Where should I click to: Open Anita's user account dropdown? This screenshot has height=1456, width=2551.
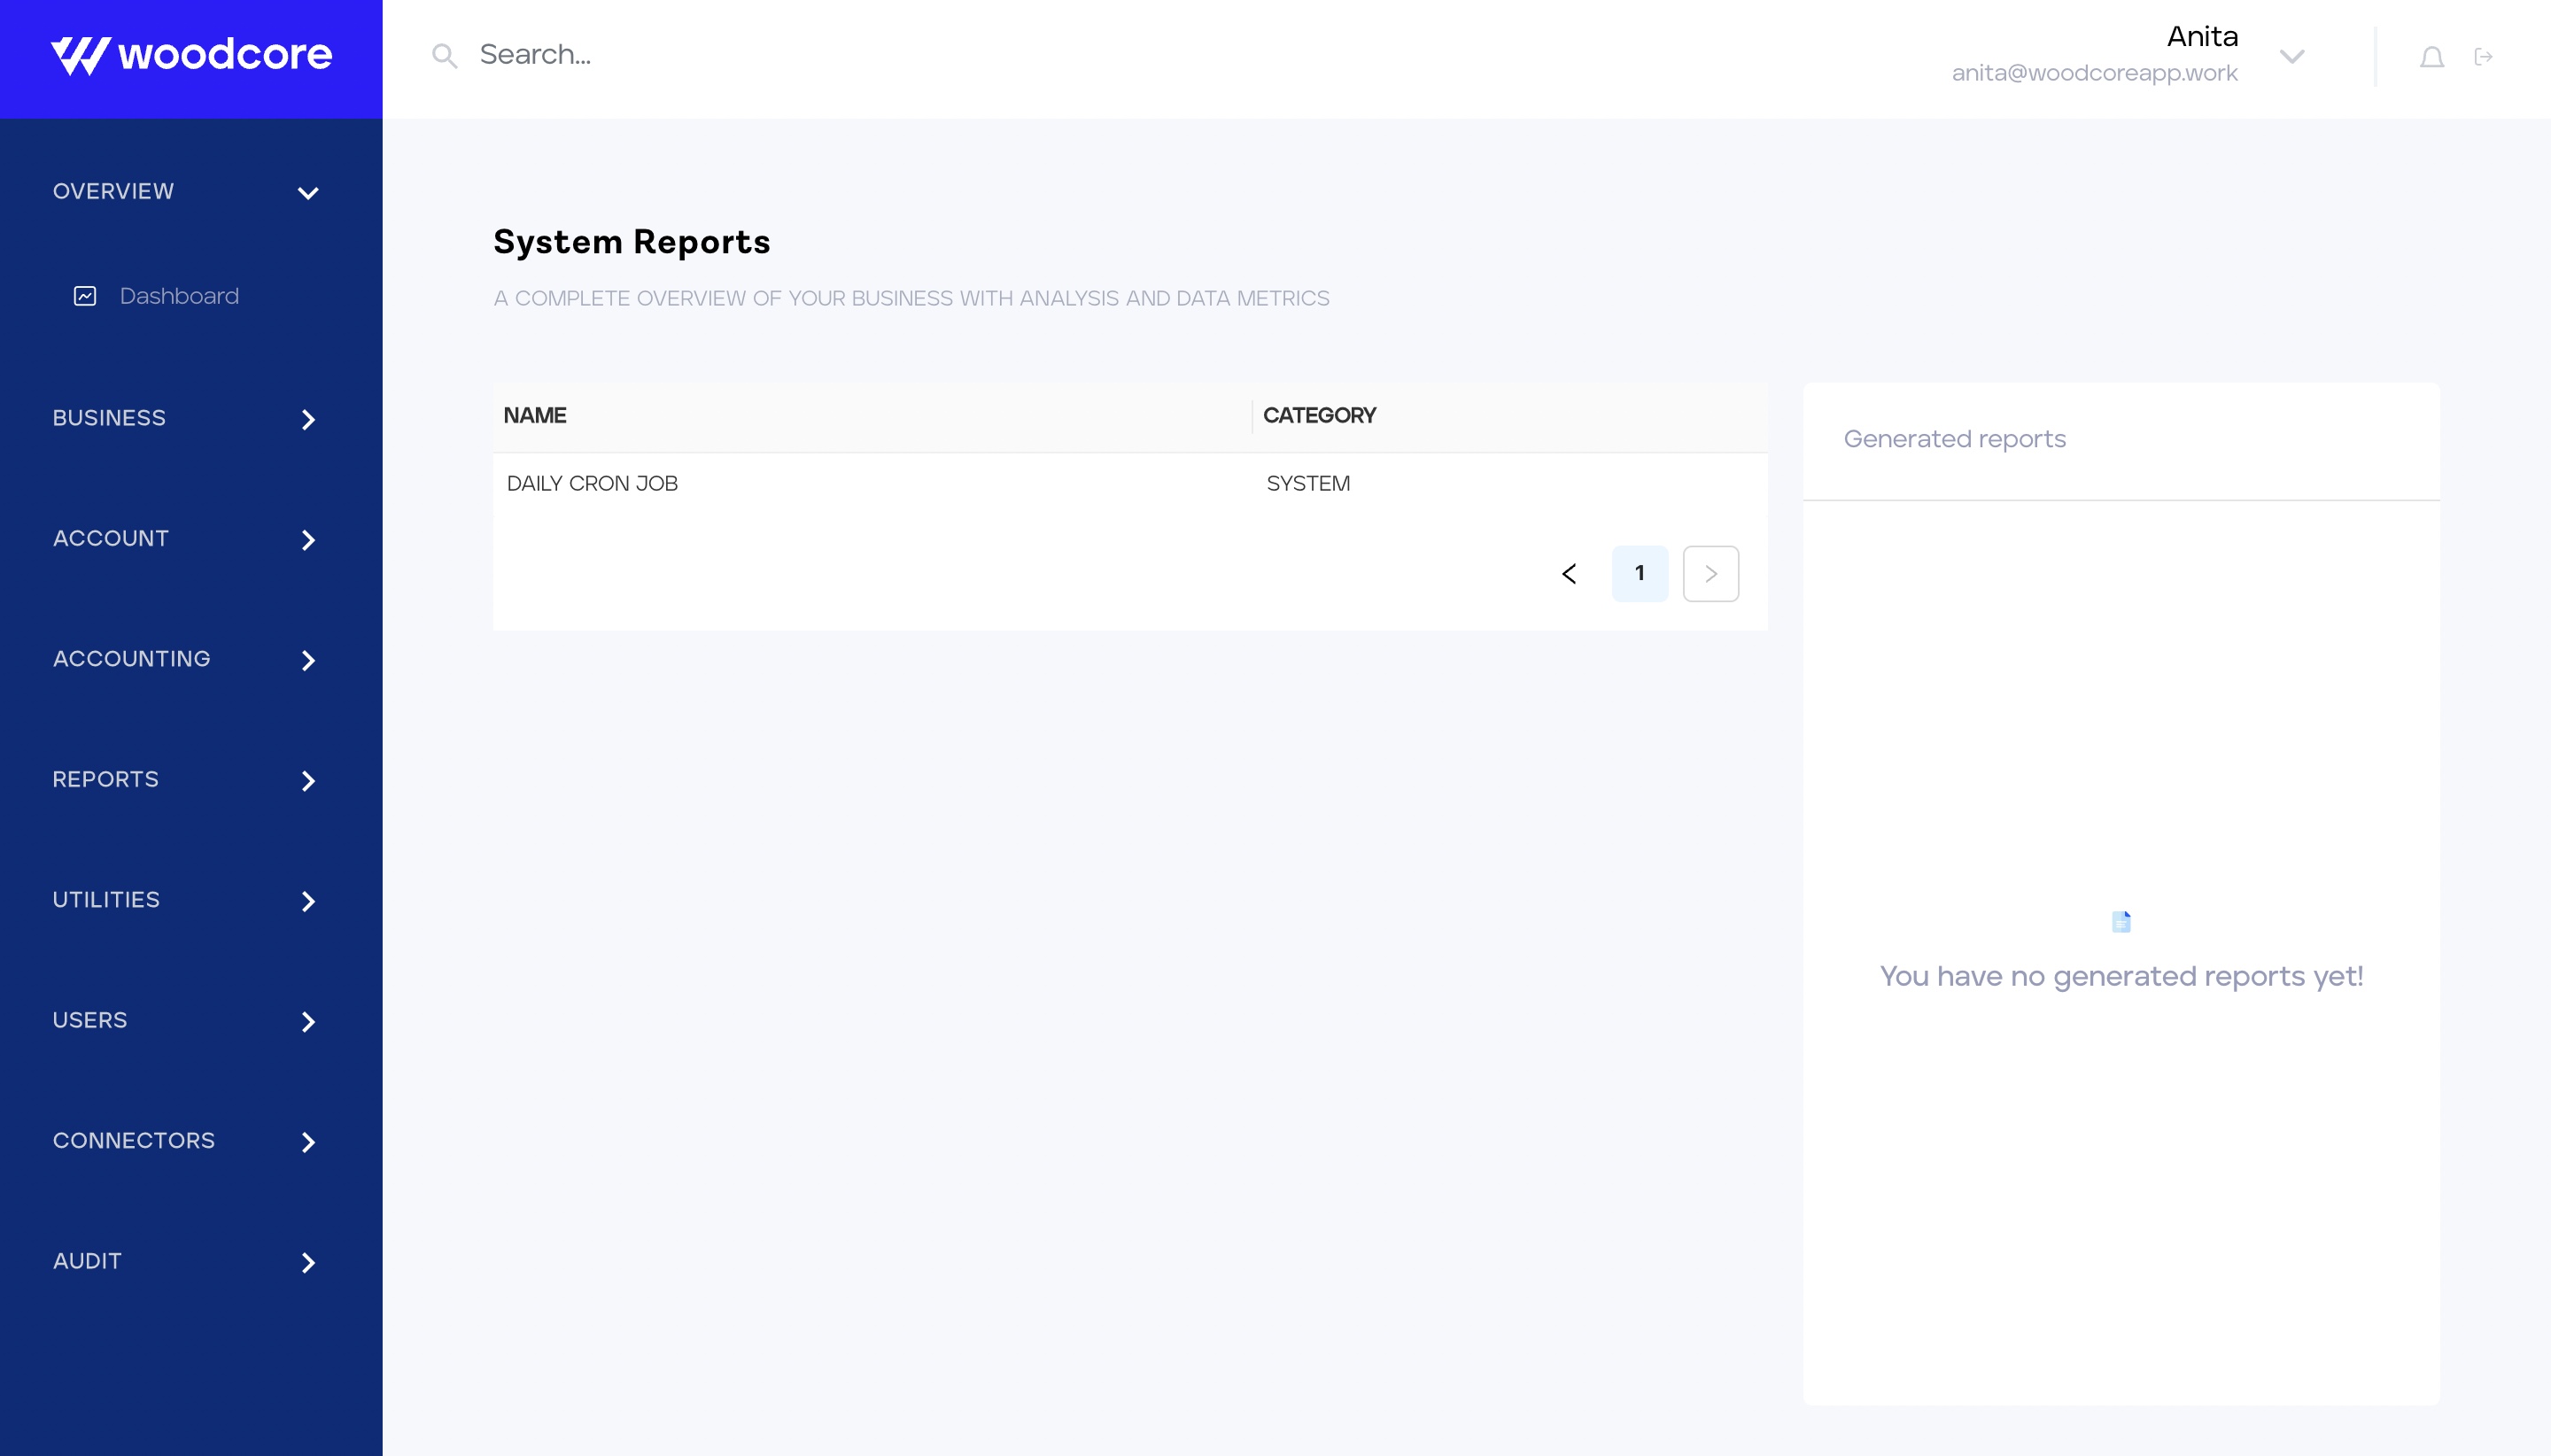click(2291, 56)
